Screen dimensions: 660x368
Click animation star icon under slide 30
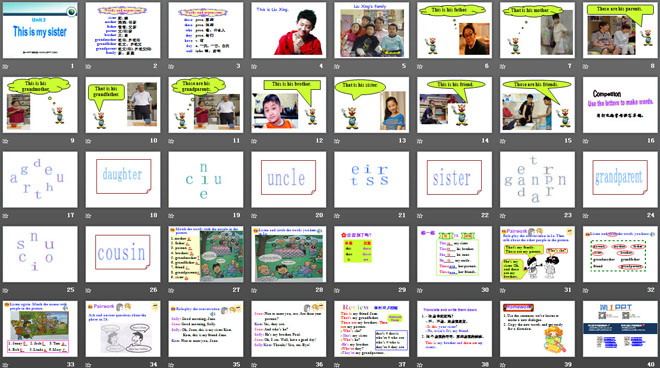point(420,290)
